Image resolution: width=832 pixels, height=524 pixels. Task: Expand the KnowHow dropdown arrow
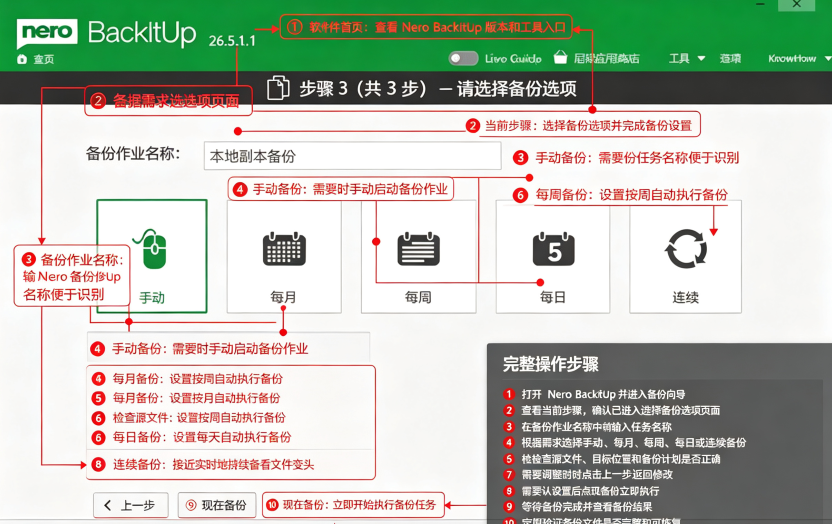coord(828,58)
